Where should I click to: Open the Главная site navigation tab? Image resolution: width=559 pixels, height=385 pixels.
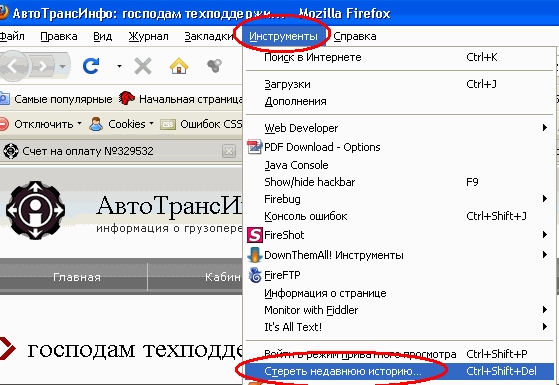[x=77, y=277]
